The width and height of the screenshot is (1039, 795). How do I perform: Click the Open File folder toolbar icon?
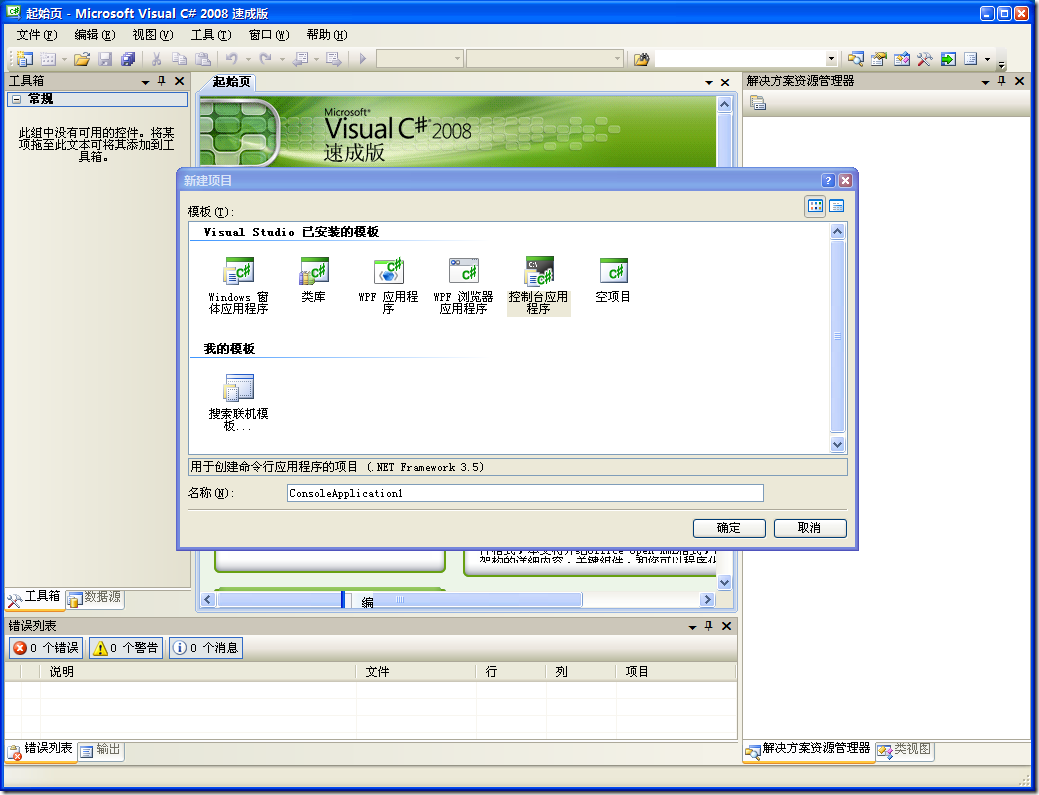(x=82, y=59)
